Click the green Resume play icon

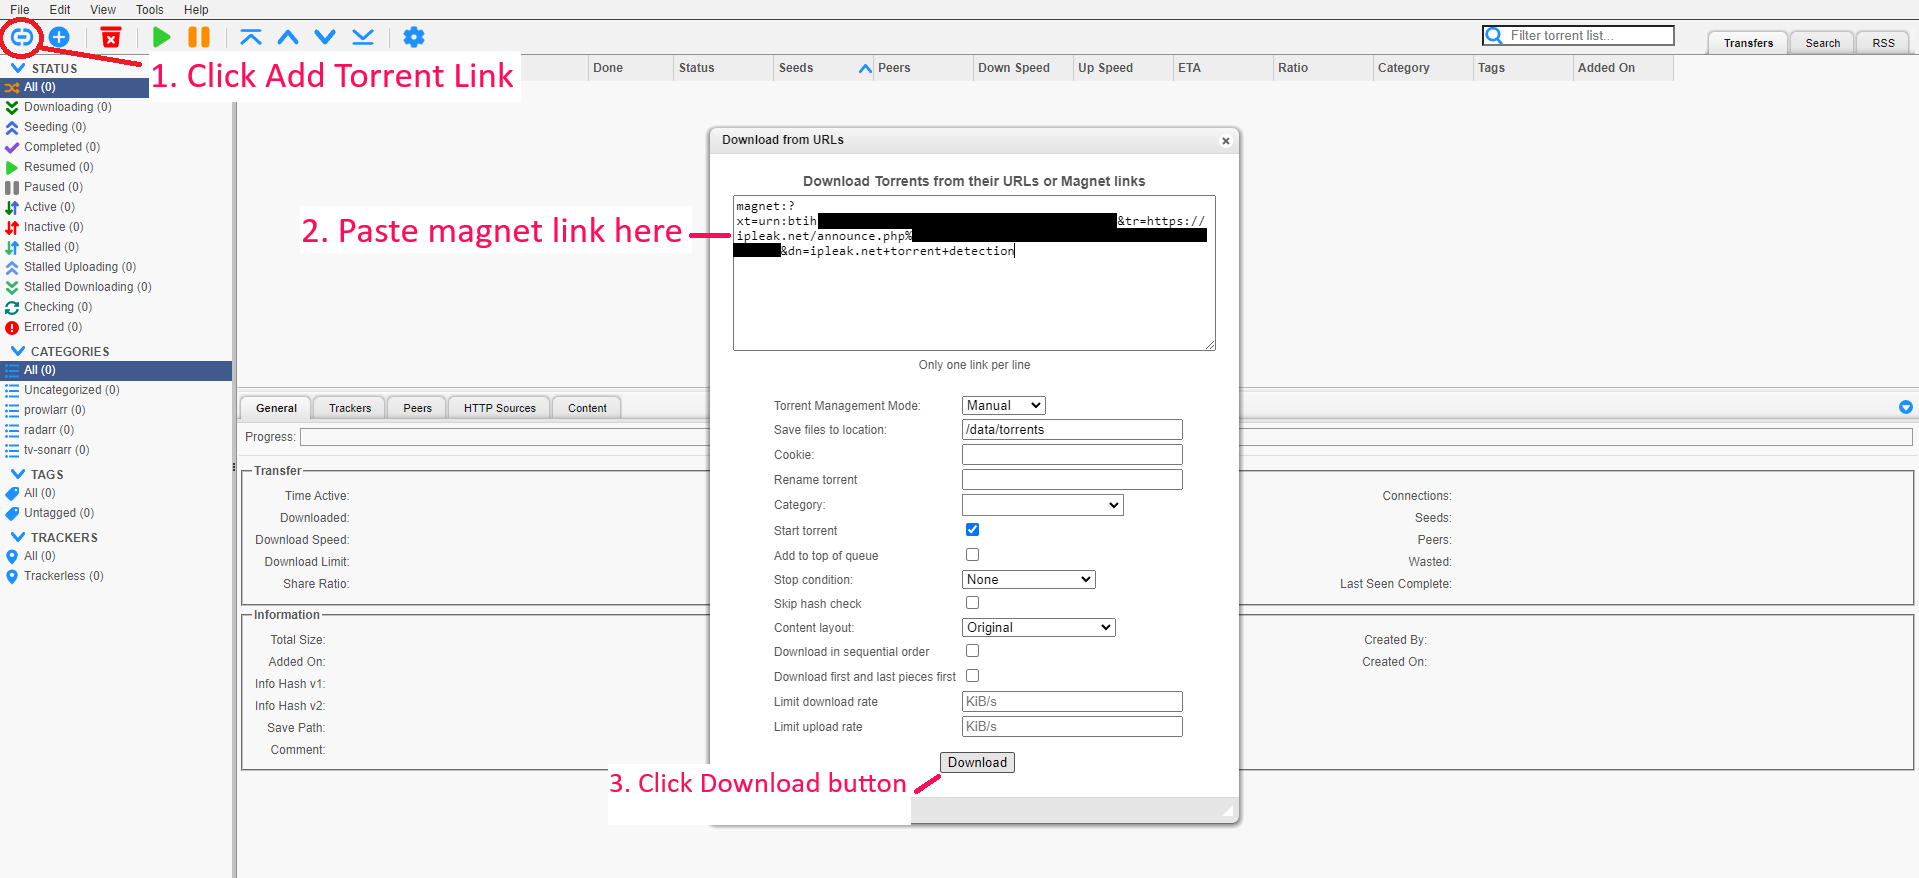162,37
